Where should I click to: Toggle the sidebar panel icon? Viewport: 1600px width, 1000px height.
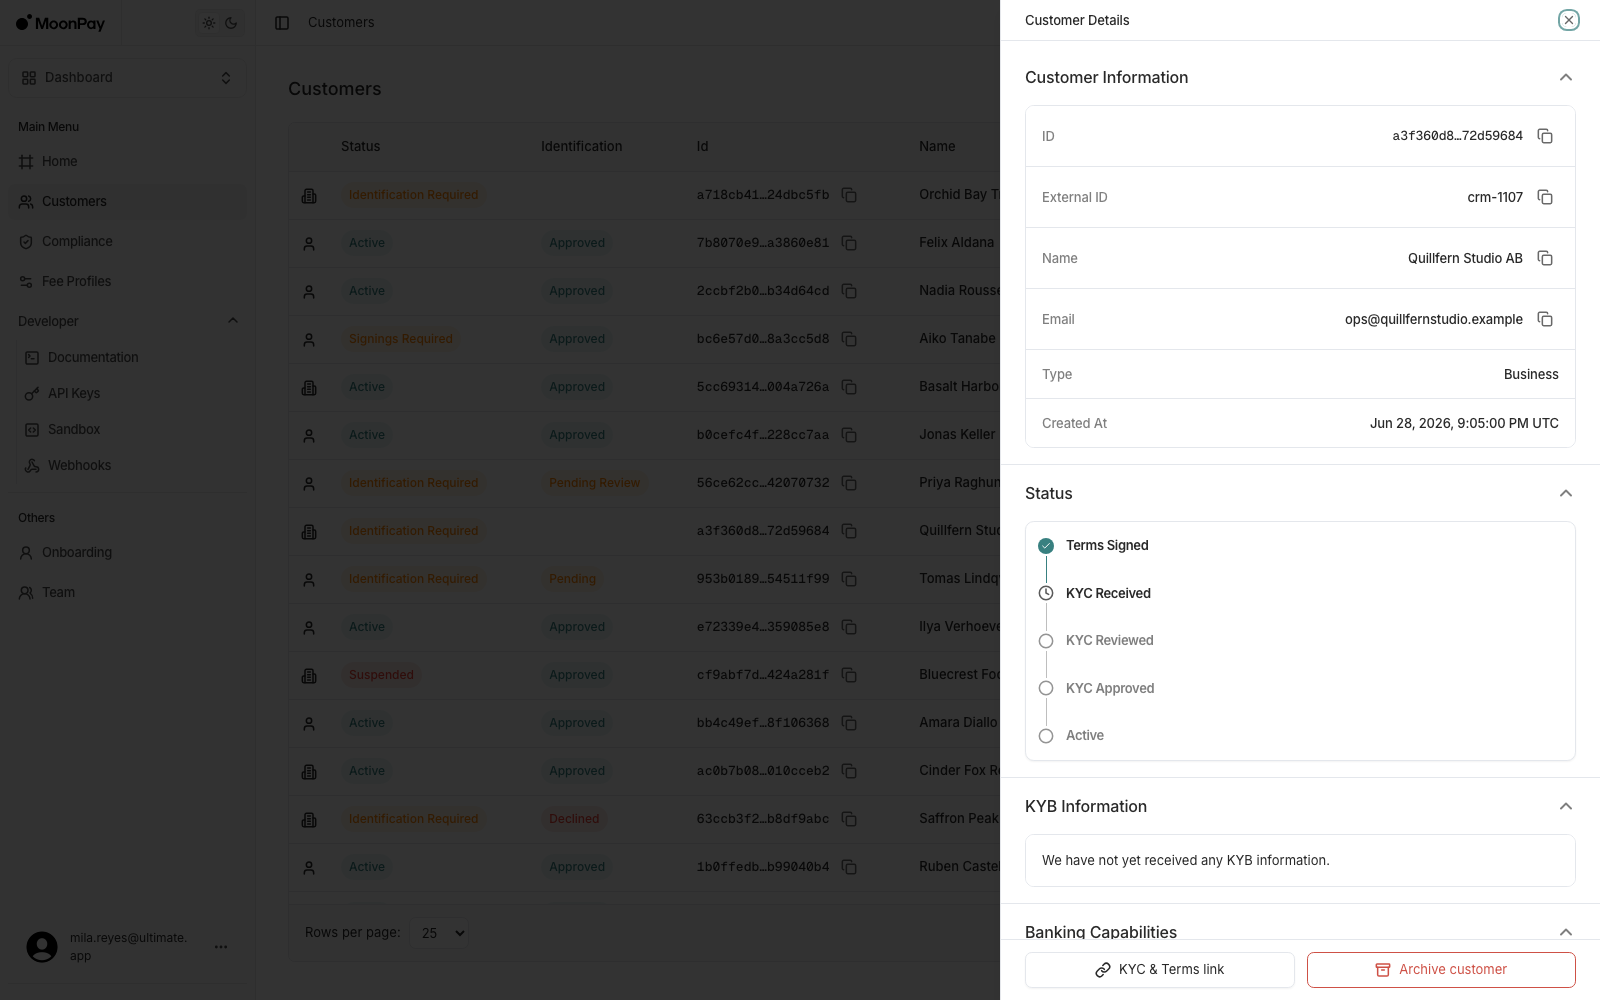[282, 23]
